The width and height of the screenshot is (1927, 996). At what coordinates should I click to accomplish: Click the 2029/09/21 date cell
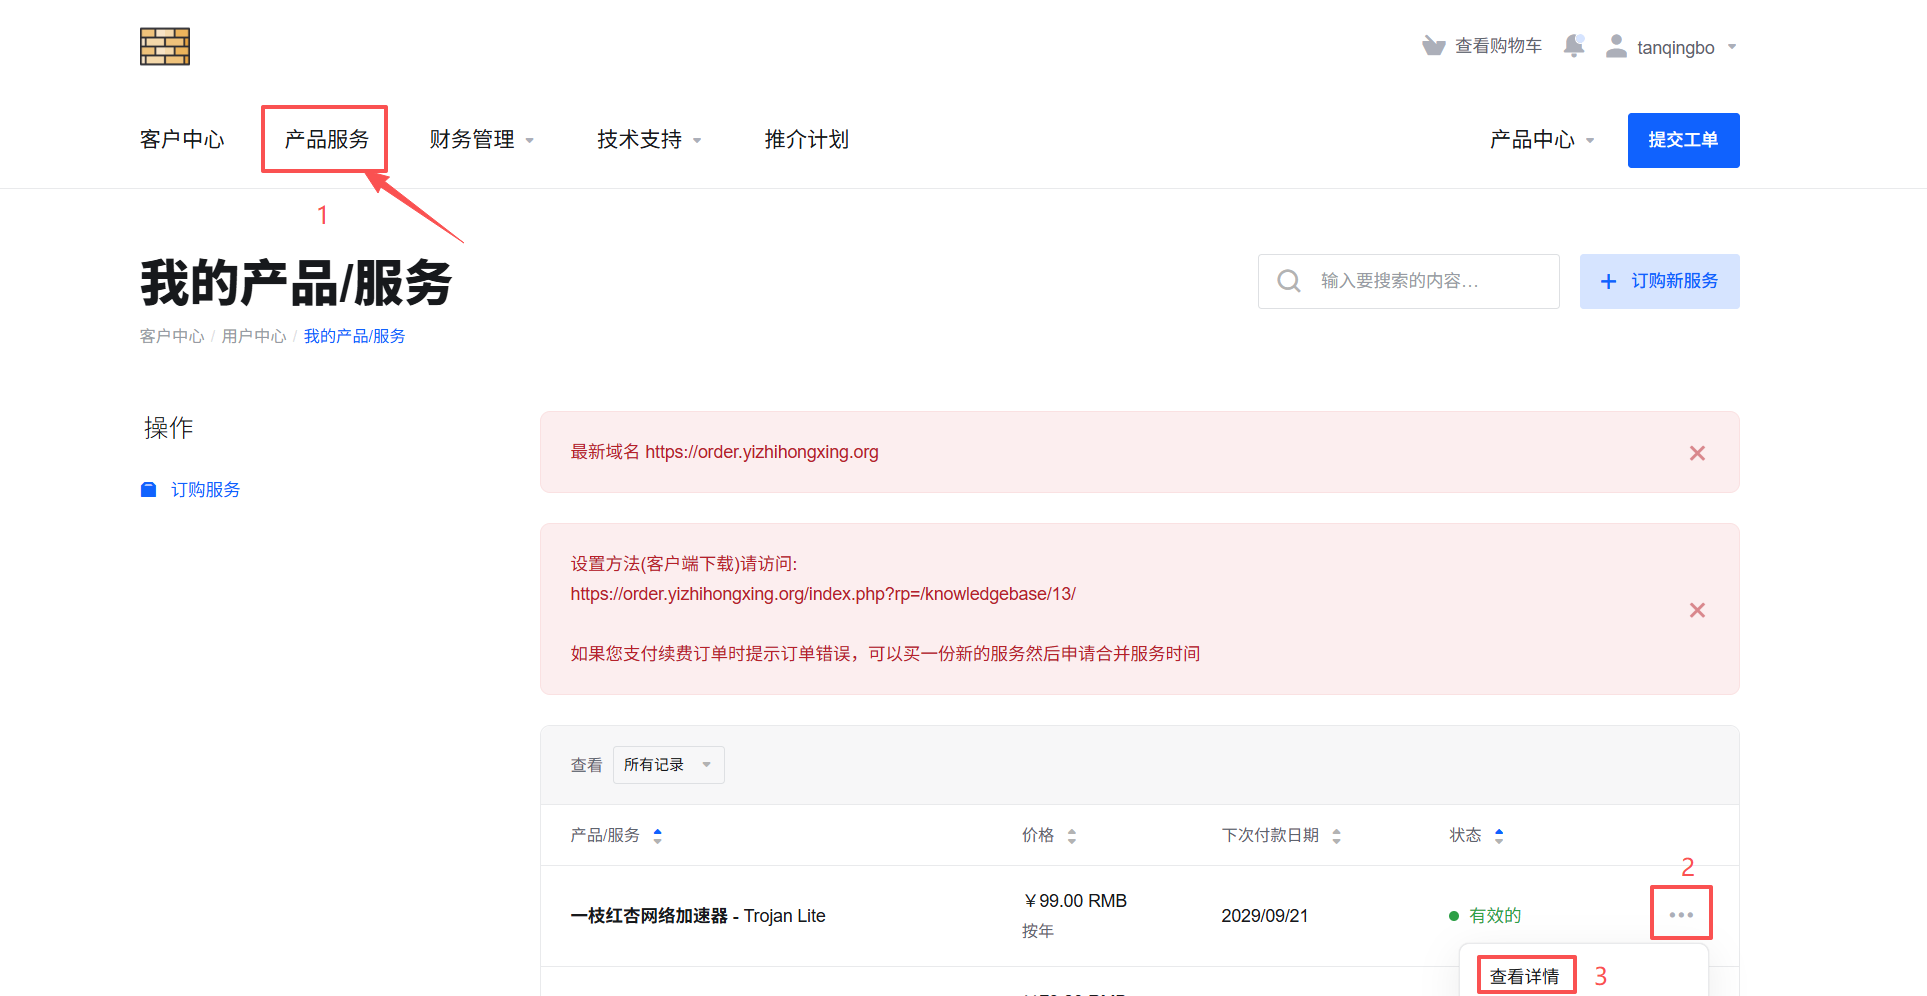1264,916
